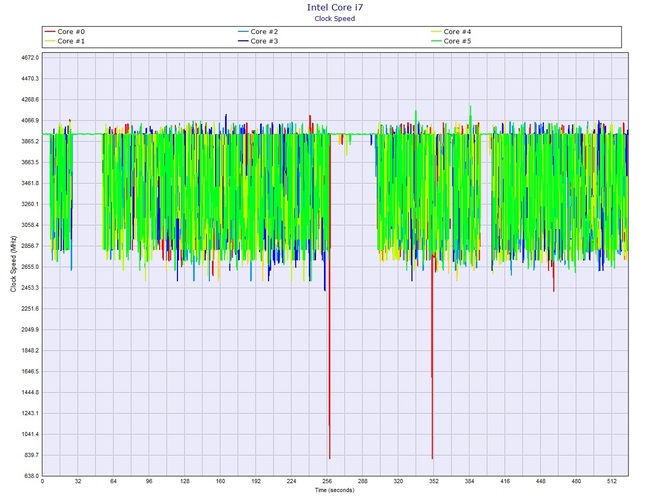Click the Core #3 legend entry
670x502 pixels.
tap(258, 41)
